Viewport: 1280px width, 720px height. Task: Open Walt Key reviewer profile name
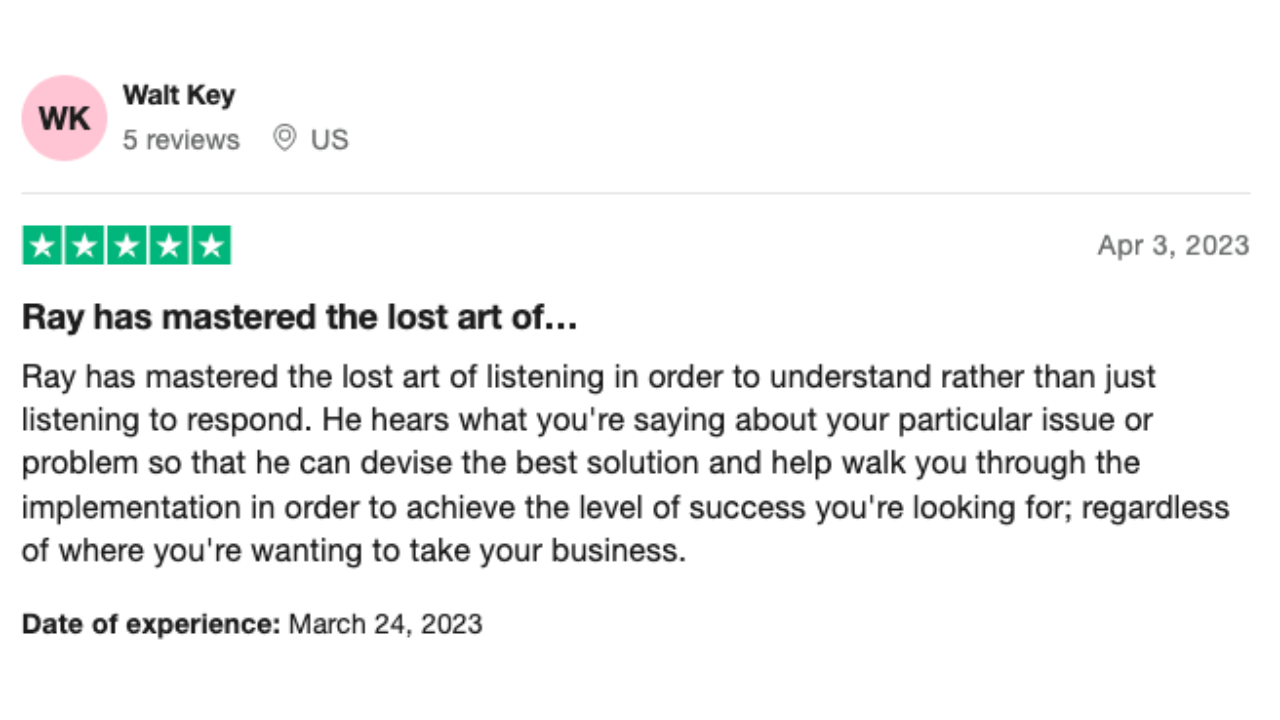(179, 96)
